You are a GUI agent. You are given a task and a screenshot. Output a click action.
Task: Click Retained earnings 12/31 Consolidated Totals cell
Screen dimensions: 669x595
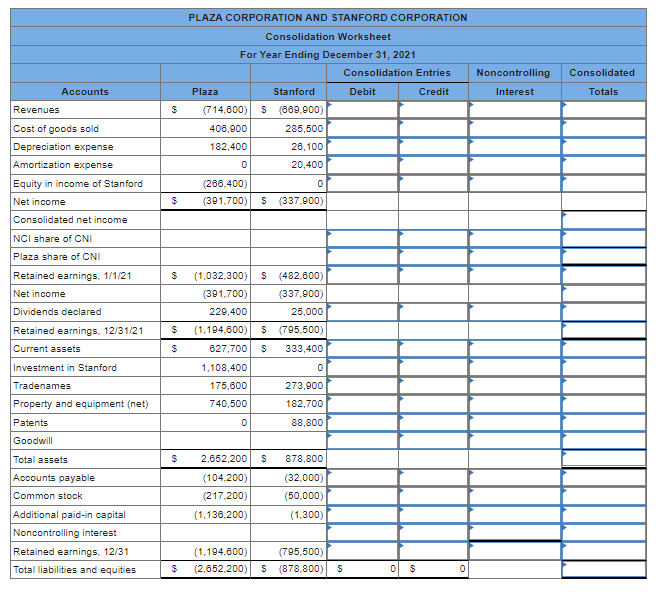(x=604, y=551)
